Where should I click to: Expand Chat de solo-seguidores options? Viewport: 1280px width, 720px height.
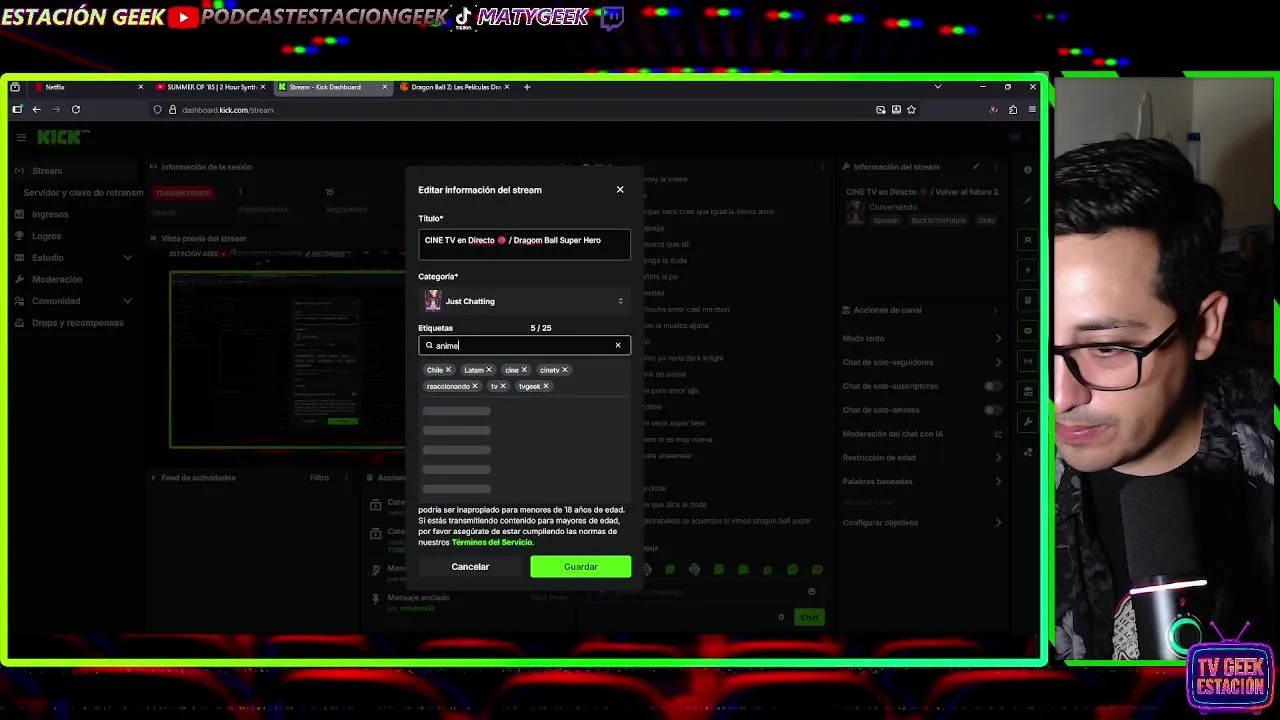coord(998,362)
